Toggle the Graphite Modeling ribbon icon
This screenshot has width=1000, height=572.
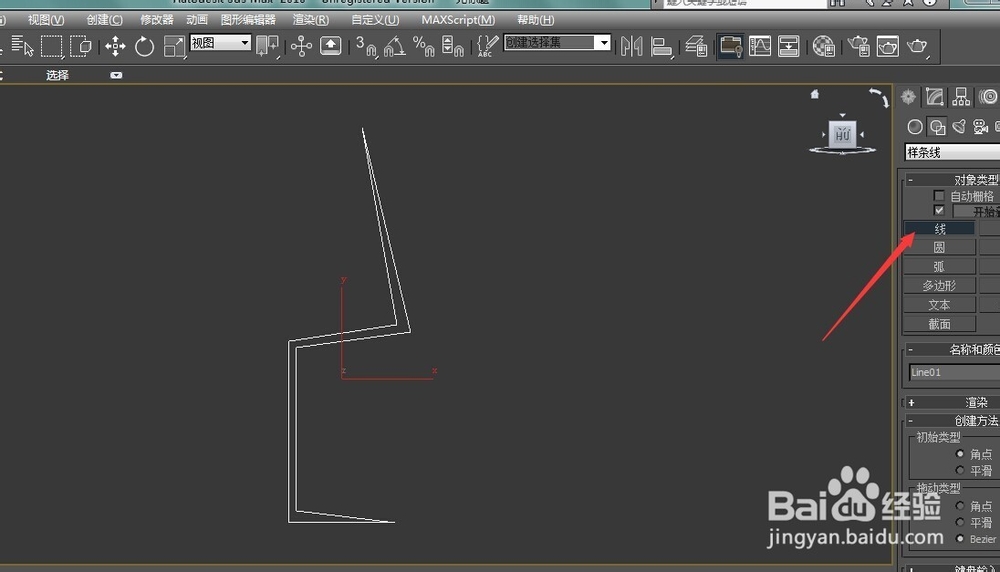[x=730, y=46]
